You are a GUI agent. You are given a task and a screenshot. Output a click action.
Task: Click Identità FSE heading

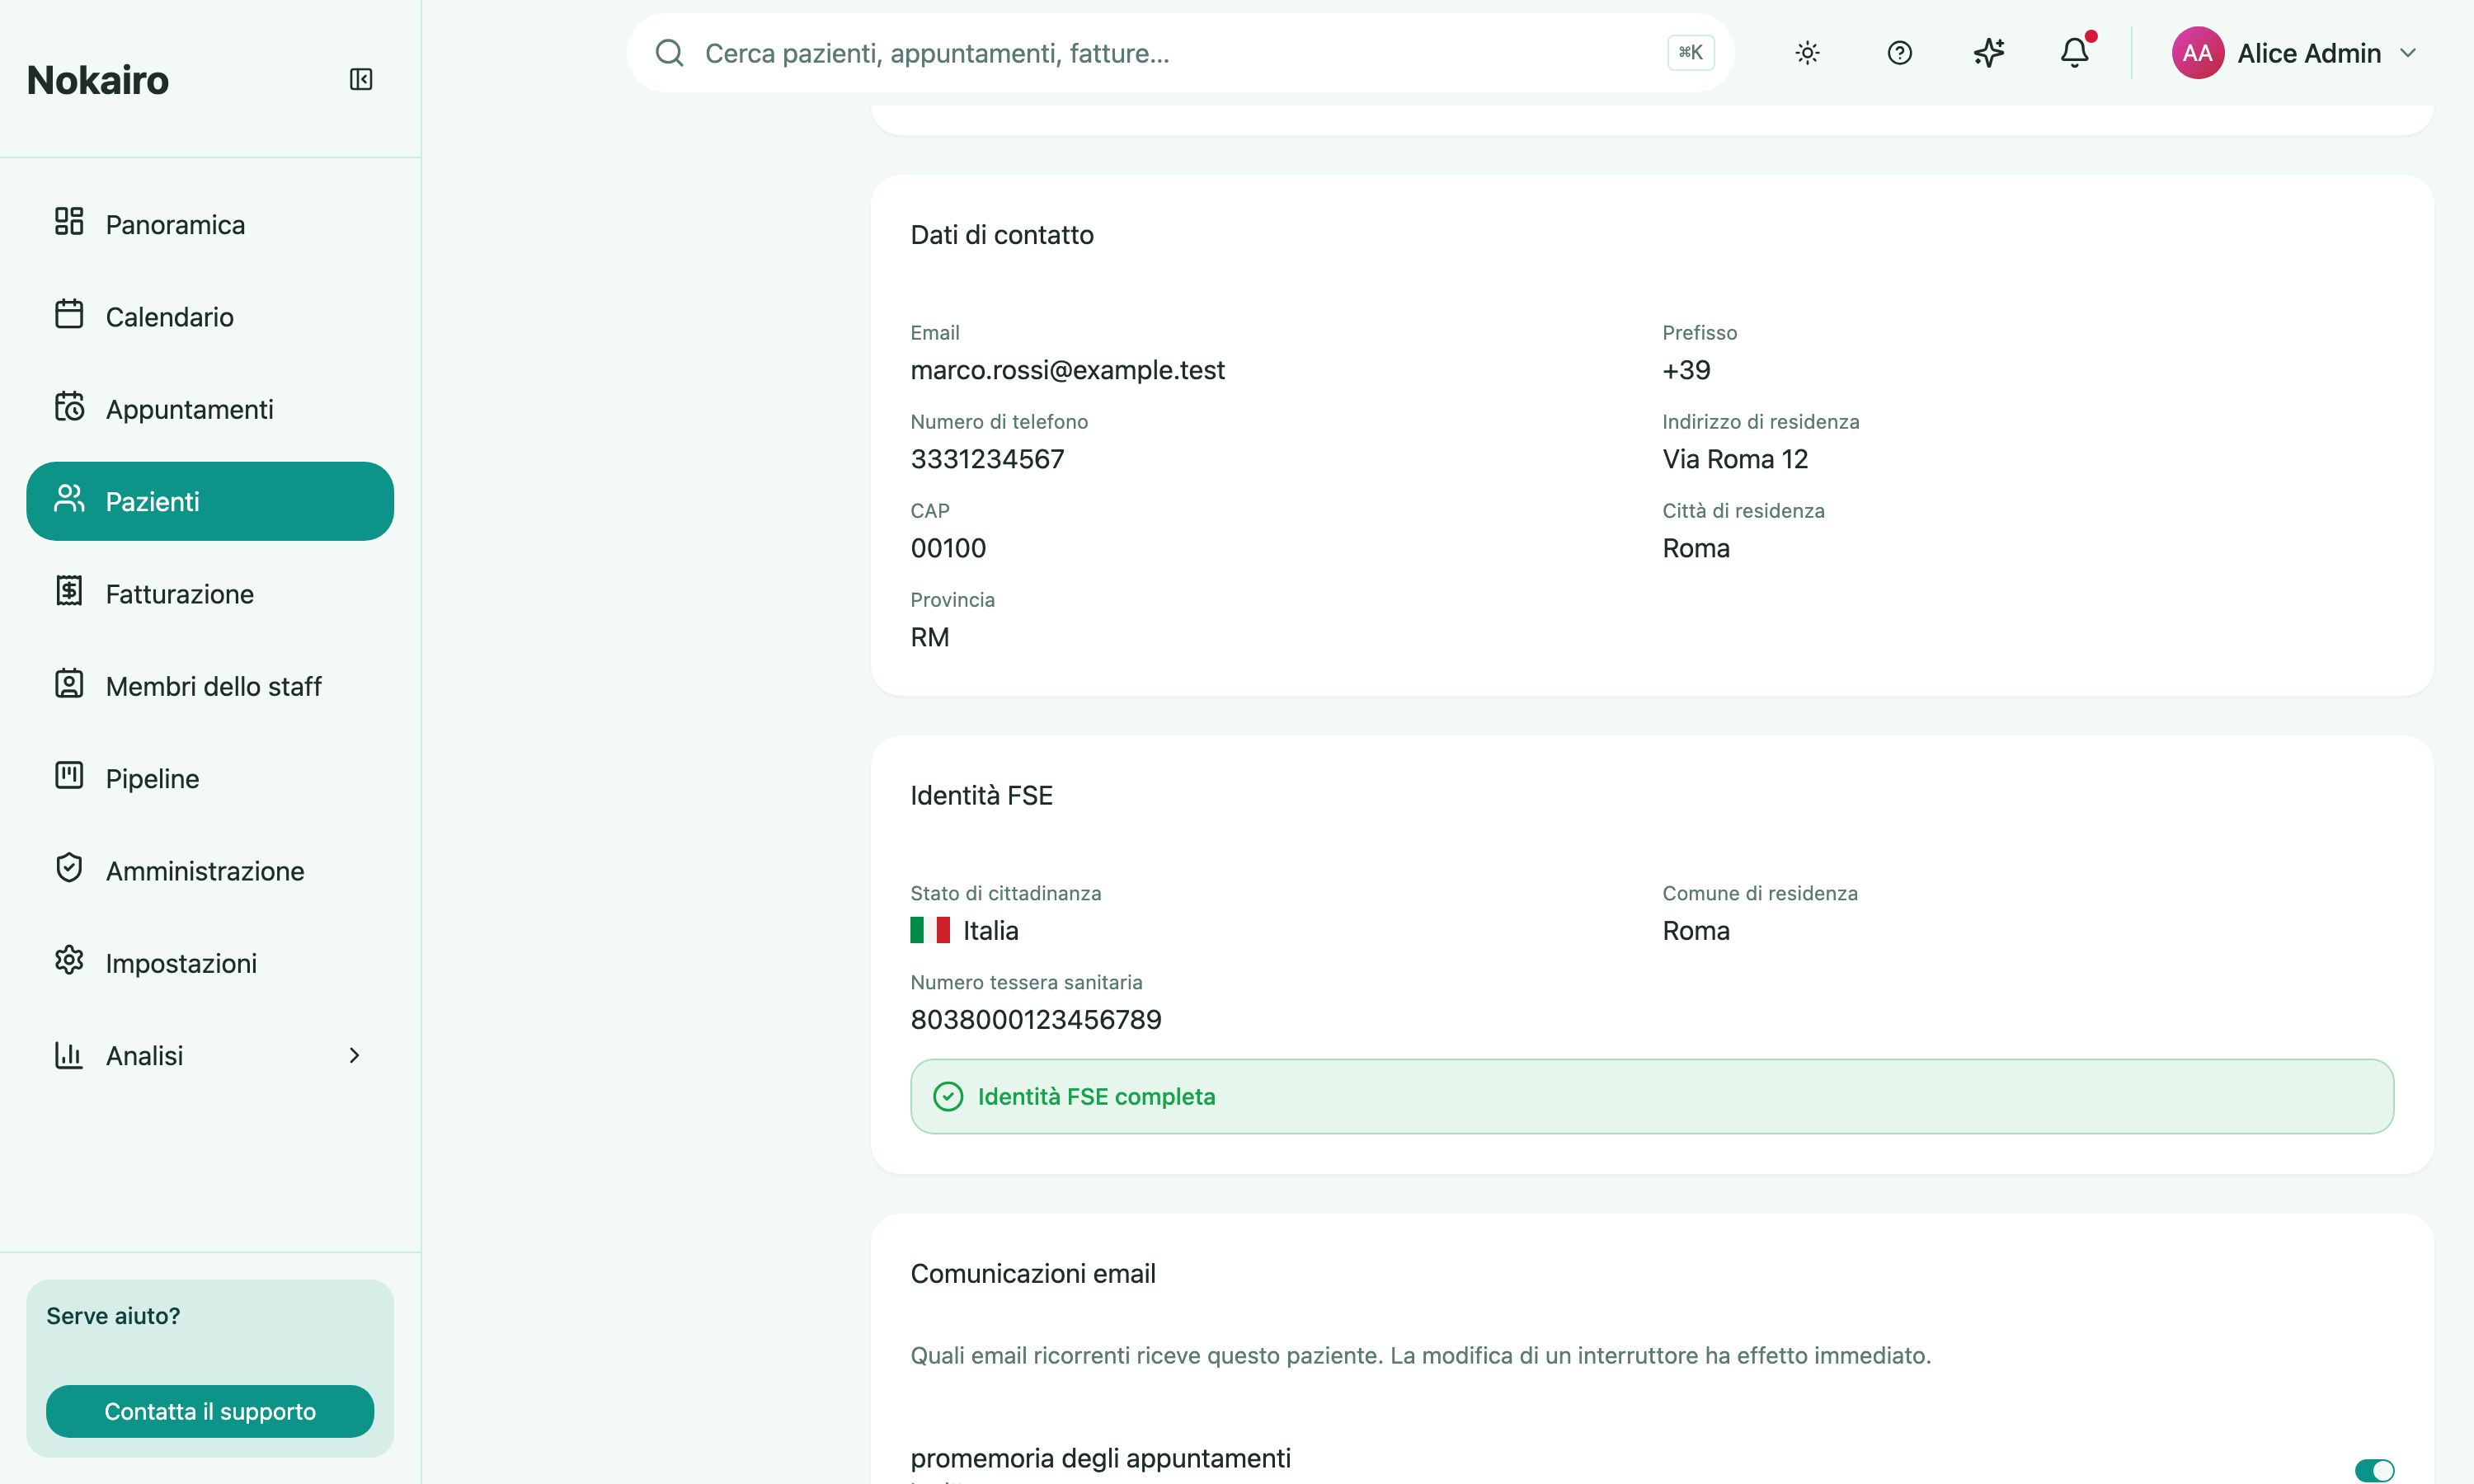coord(981,795)
